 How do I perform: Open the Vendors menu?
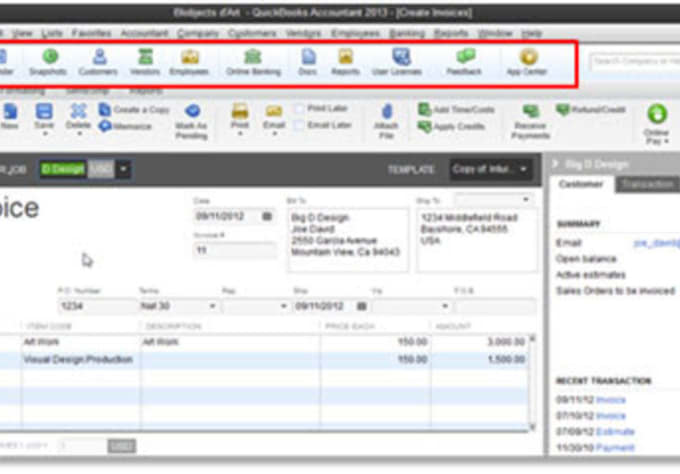point(304,33)
